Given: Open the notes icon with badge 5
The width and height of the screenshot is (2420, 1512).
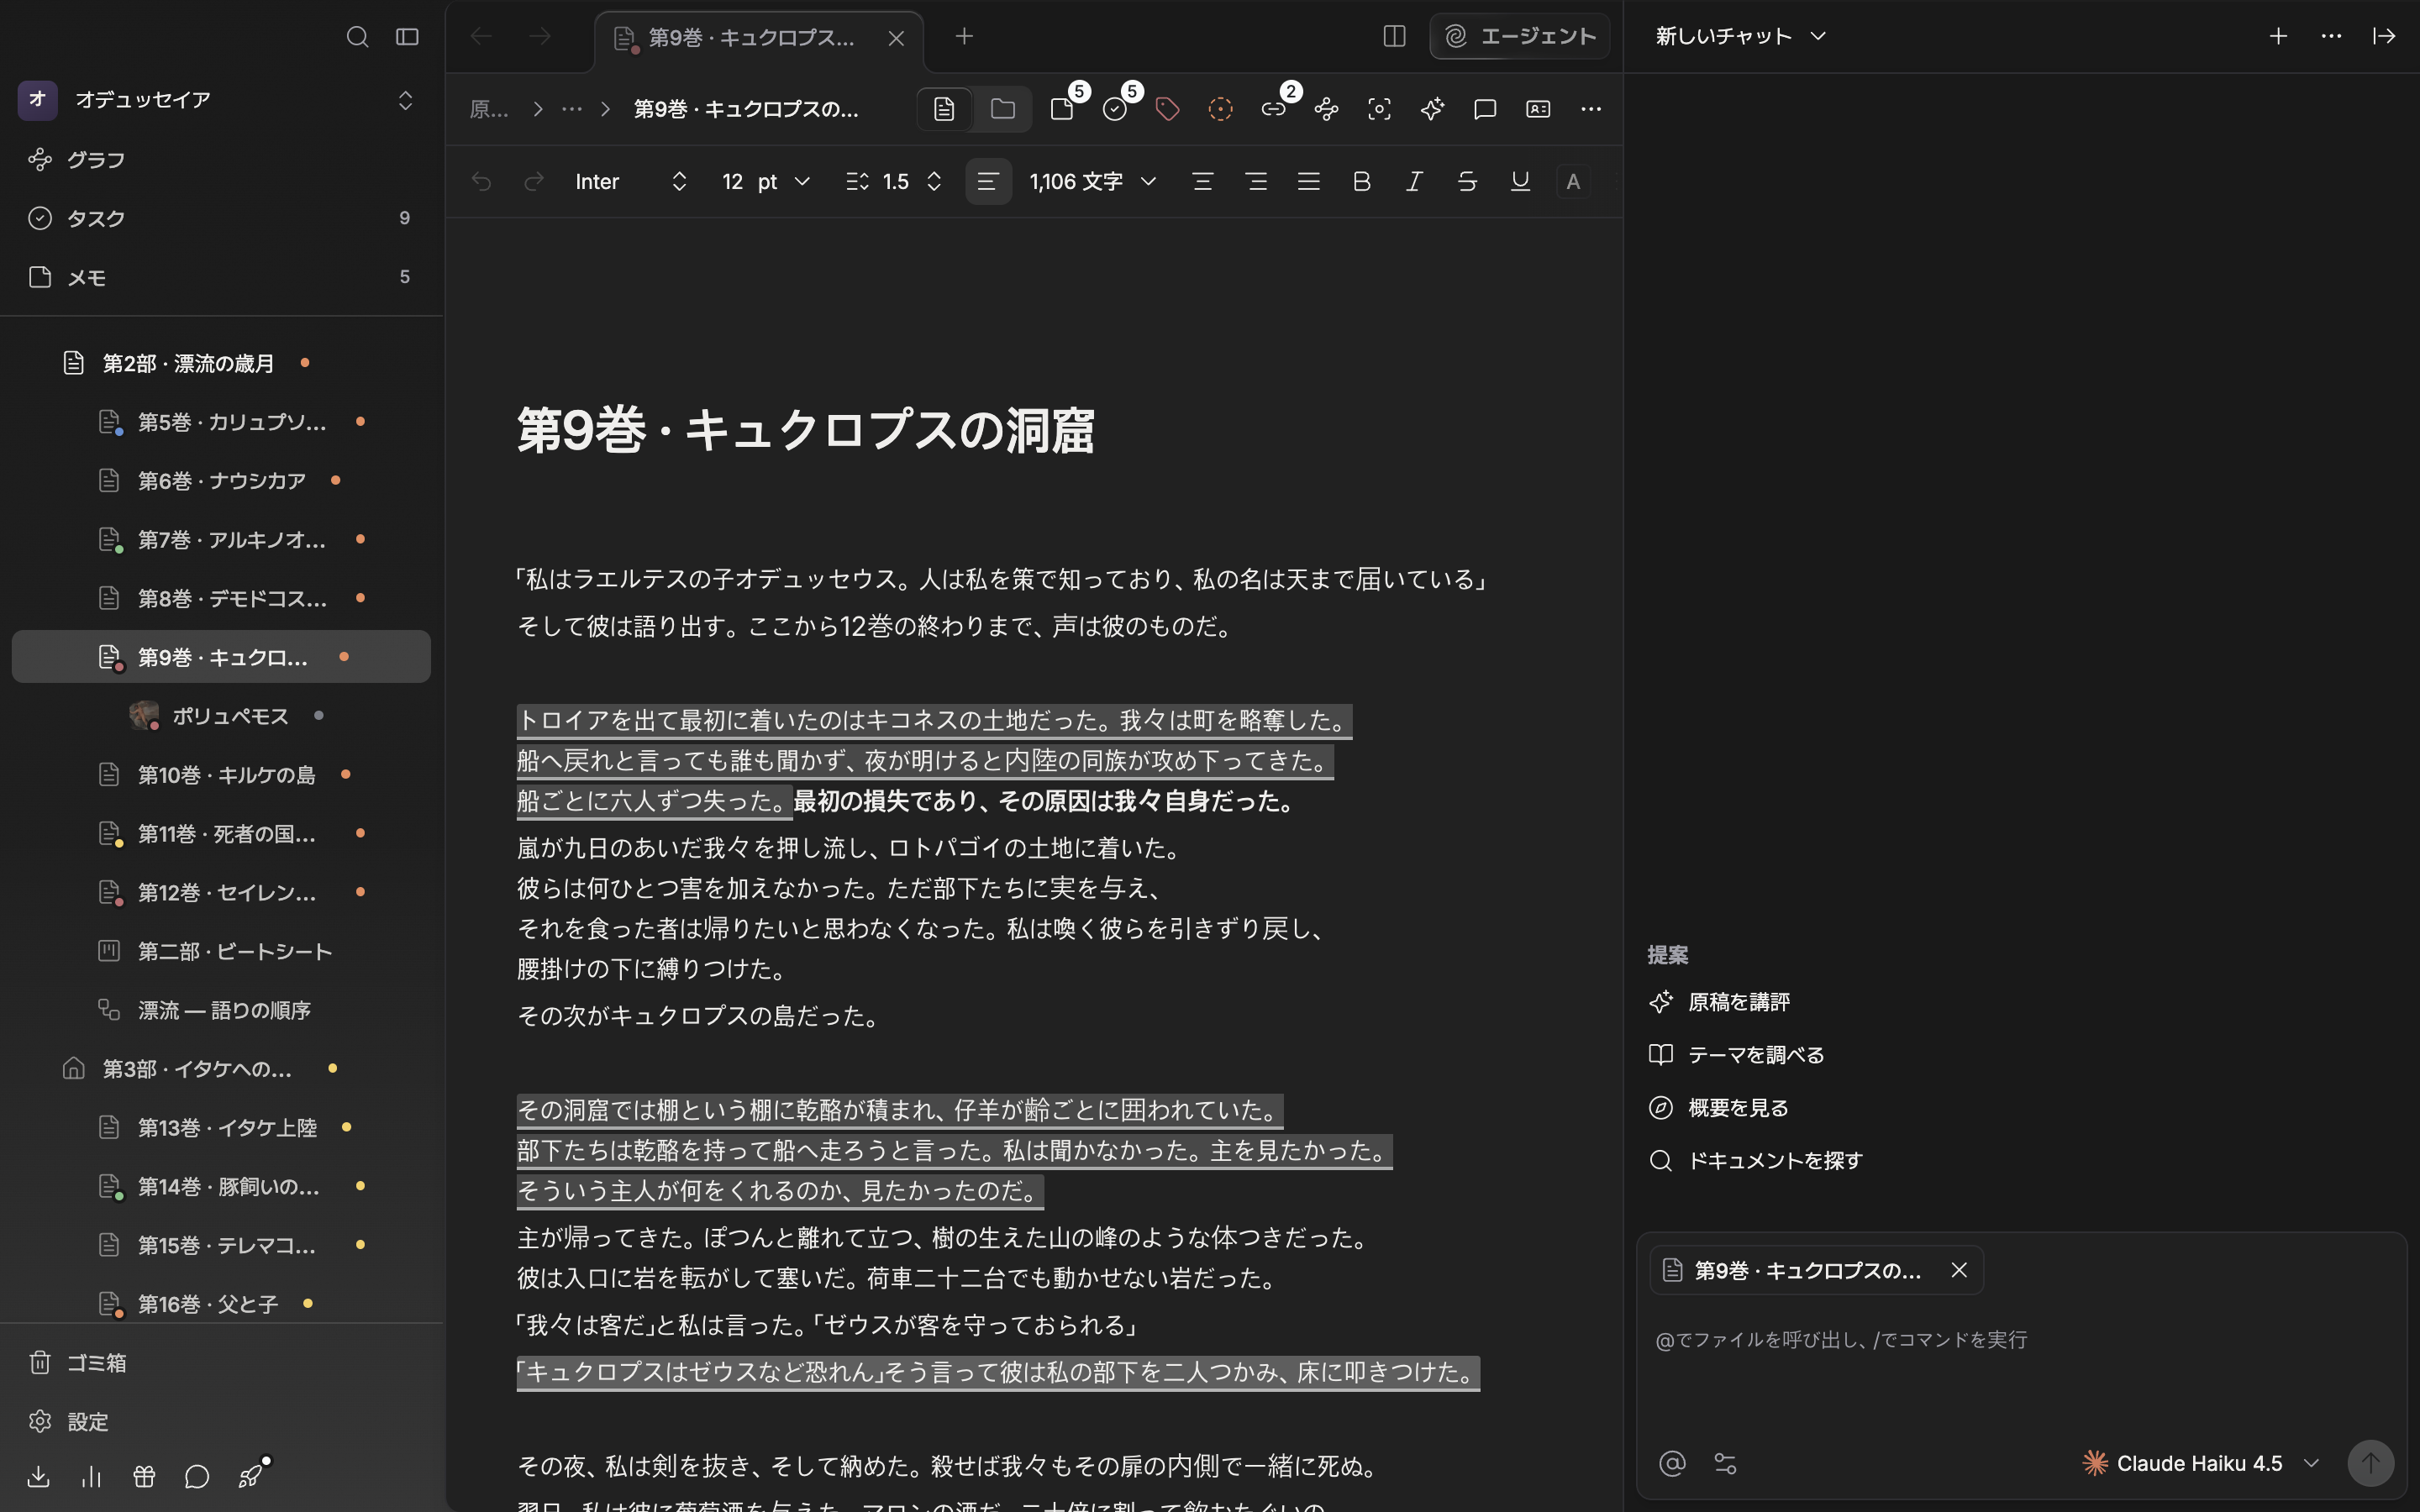Looking at the screenshot, I should 1063,109.
